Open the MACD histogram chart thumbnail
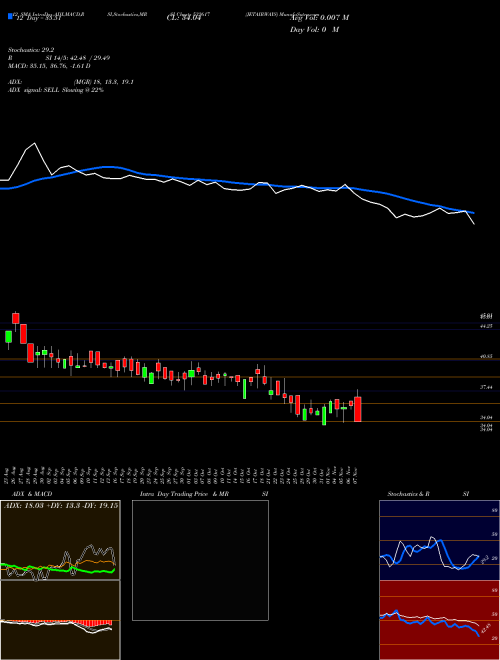Screen dimensions: 500x660 tap(60, 620)
